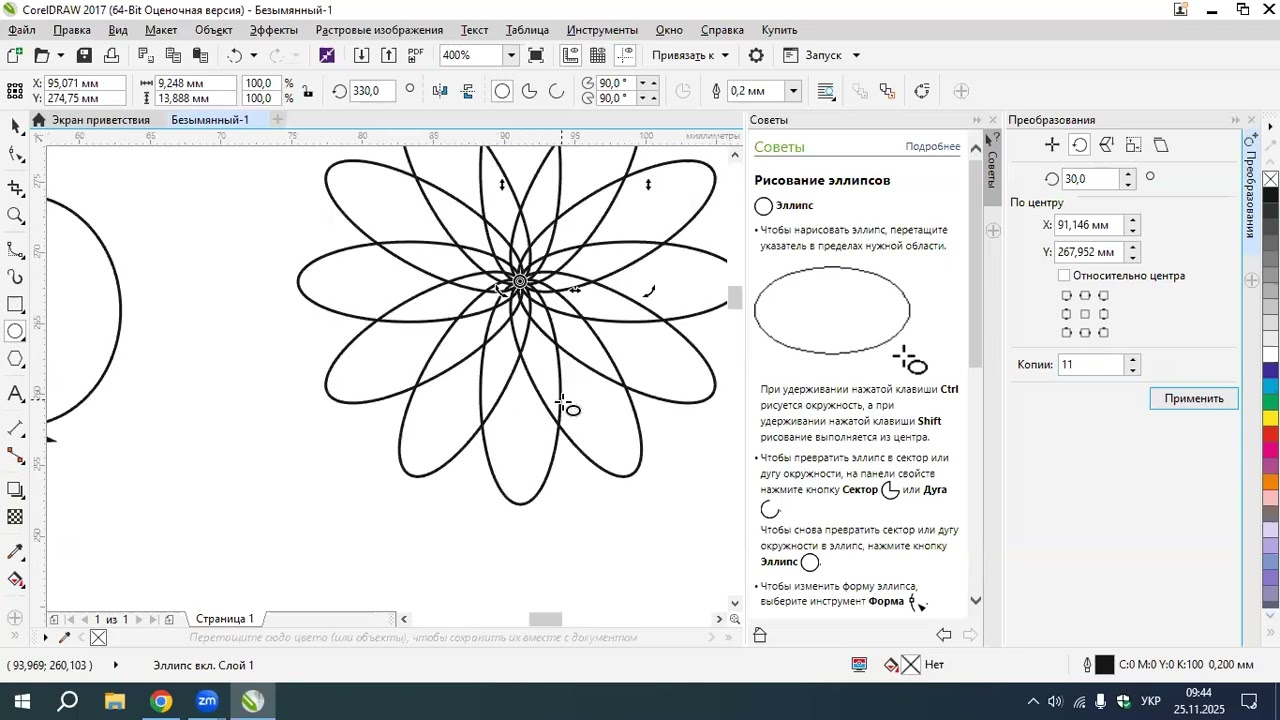
Task: Open the Растровые изображения menu
Action: (x=379, y=30)
